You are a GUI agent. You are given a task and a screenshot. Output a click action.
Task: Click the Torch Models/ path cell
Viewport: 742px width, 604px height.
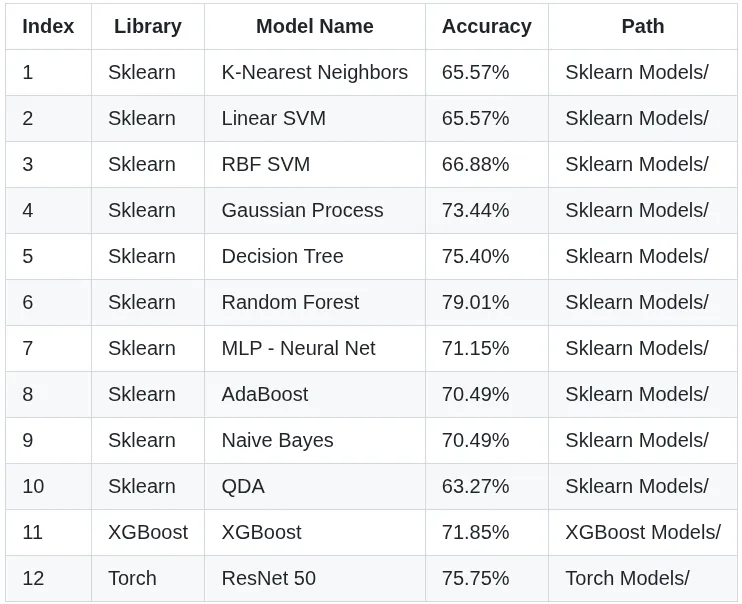[627, 578]
